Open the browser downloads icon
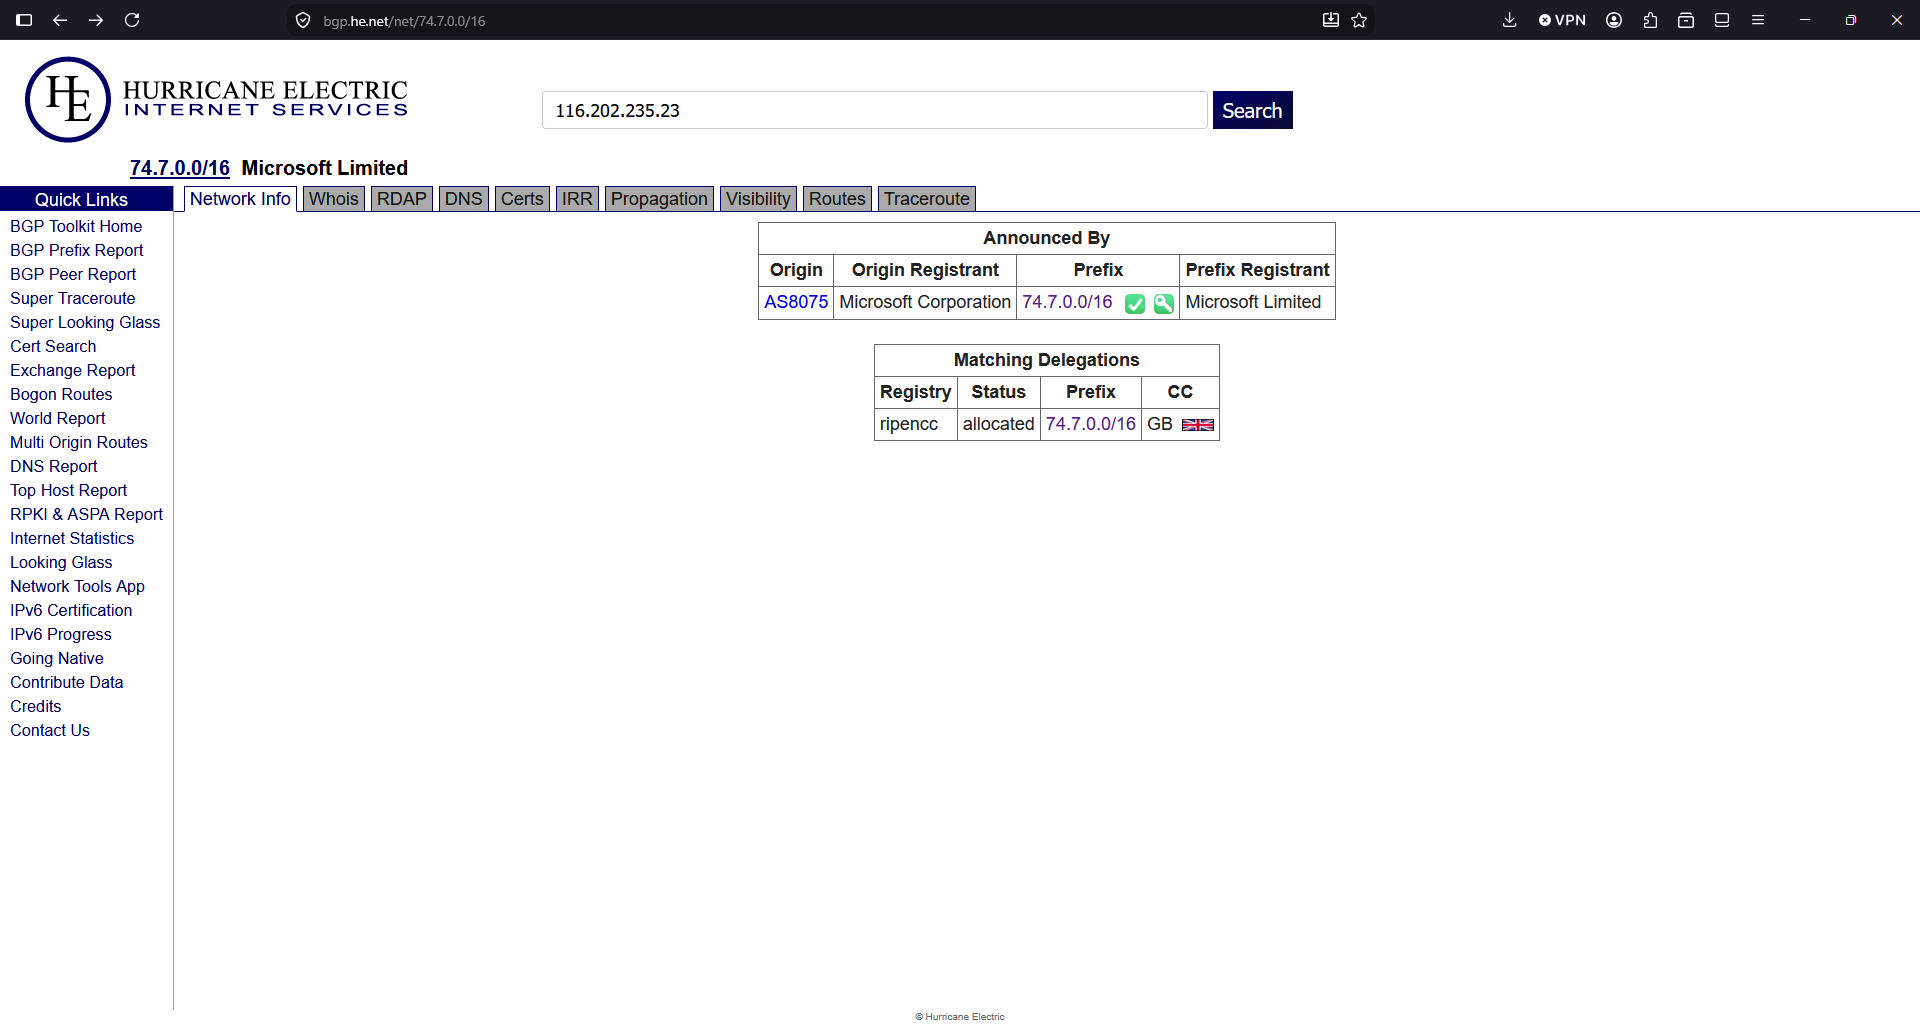Image resolution: width=1920 pixels, height=1032 pixels. [x=1510, y=20]
